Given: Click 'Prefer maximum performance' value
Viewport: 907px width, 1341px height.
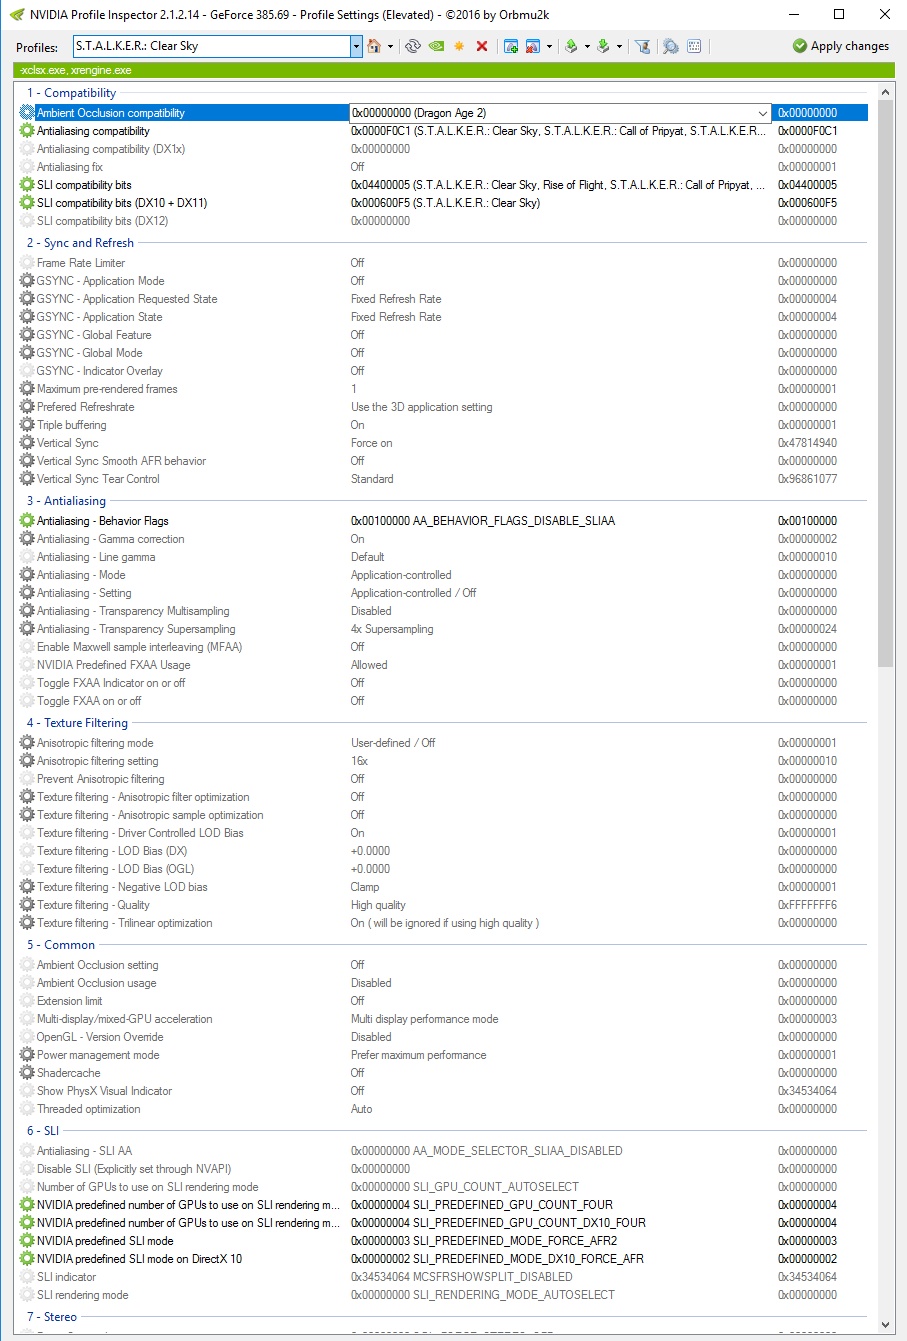Looking at the screenshot, I should pos(418,1055).
